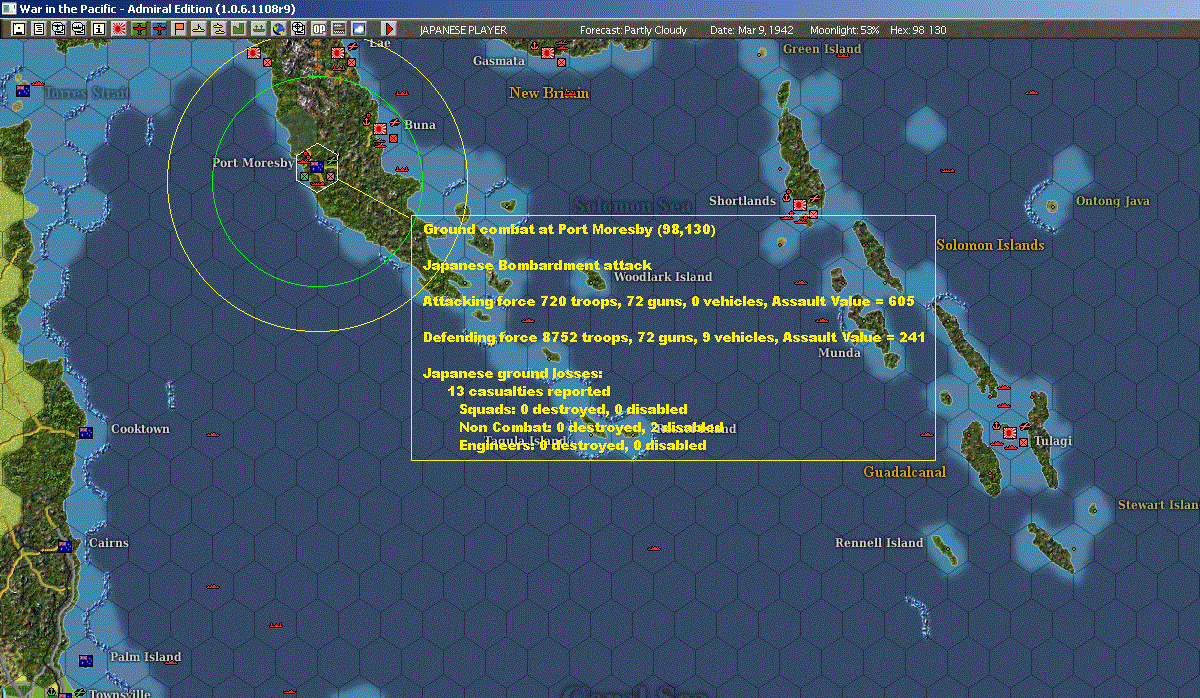Click the 'Defending force 8752 troops' report line

pos(673,337)
